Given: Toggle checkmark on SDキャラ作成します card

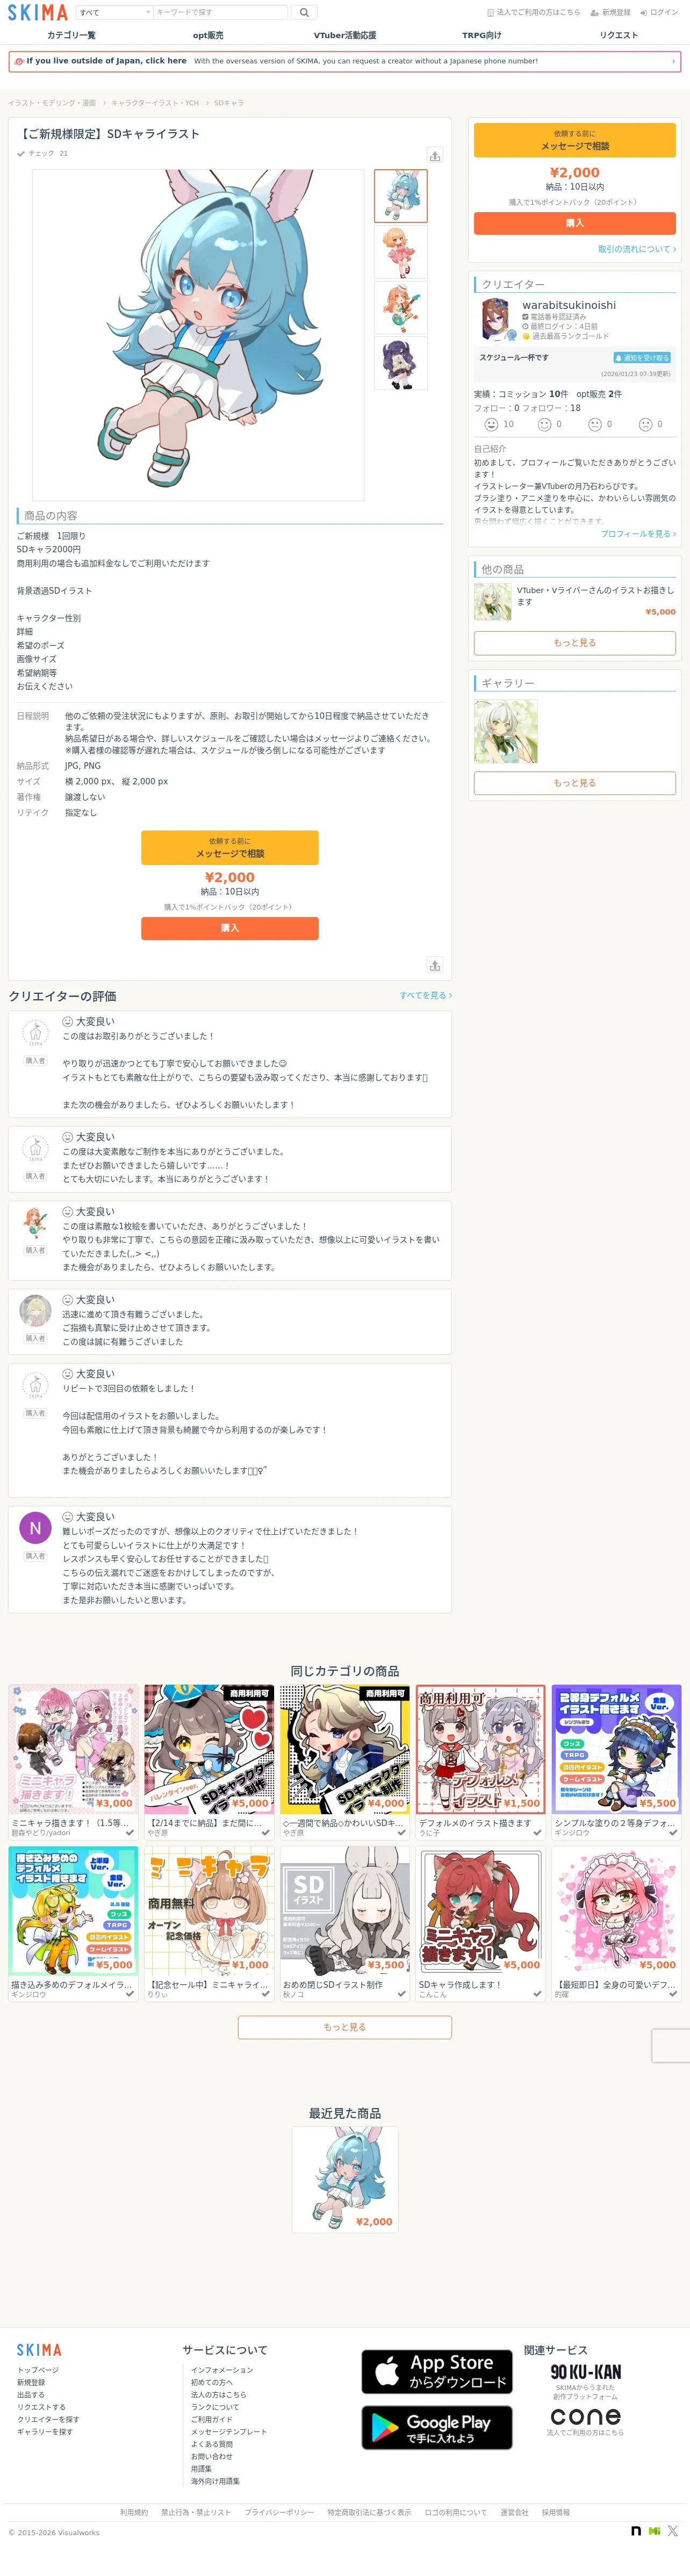Looking at the screenshot, I should coord(538,1994).
